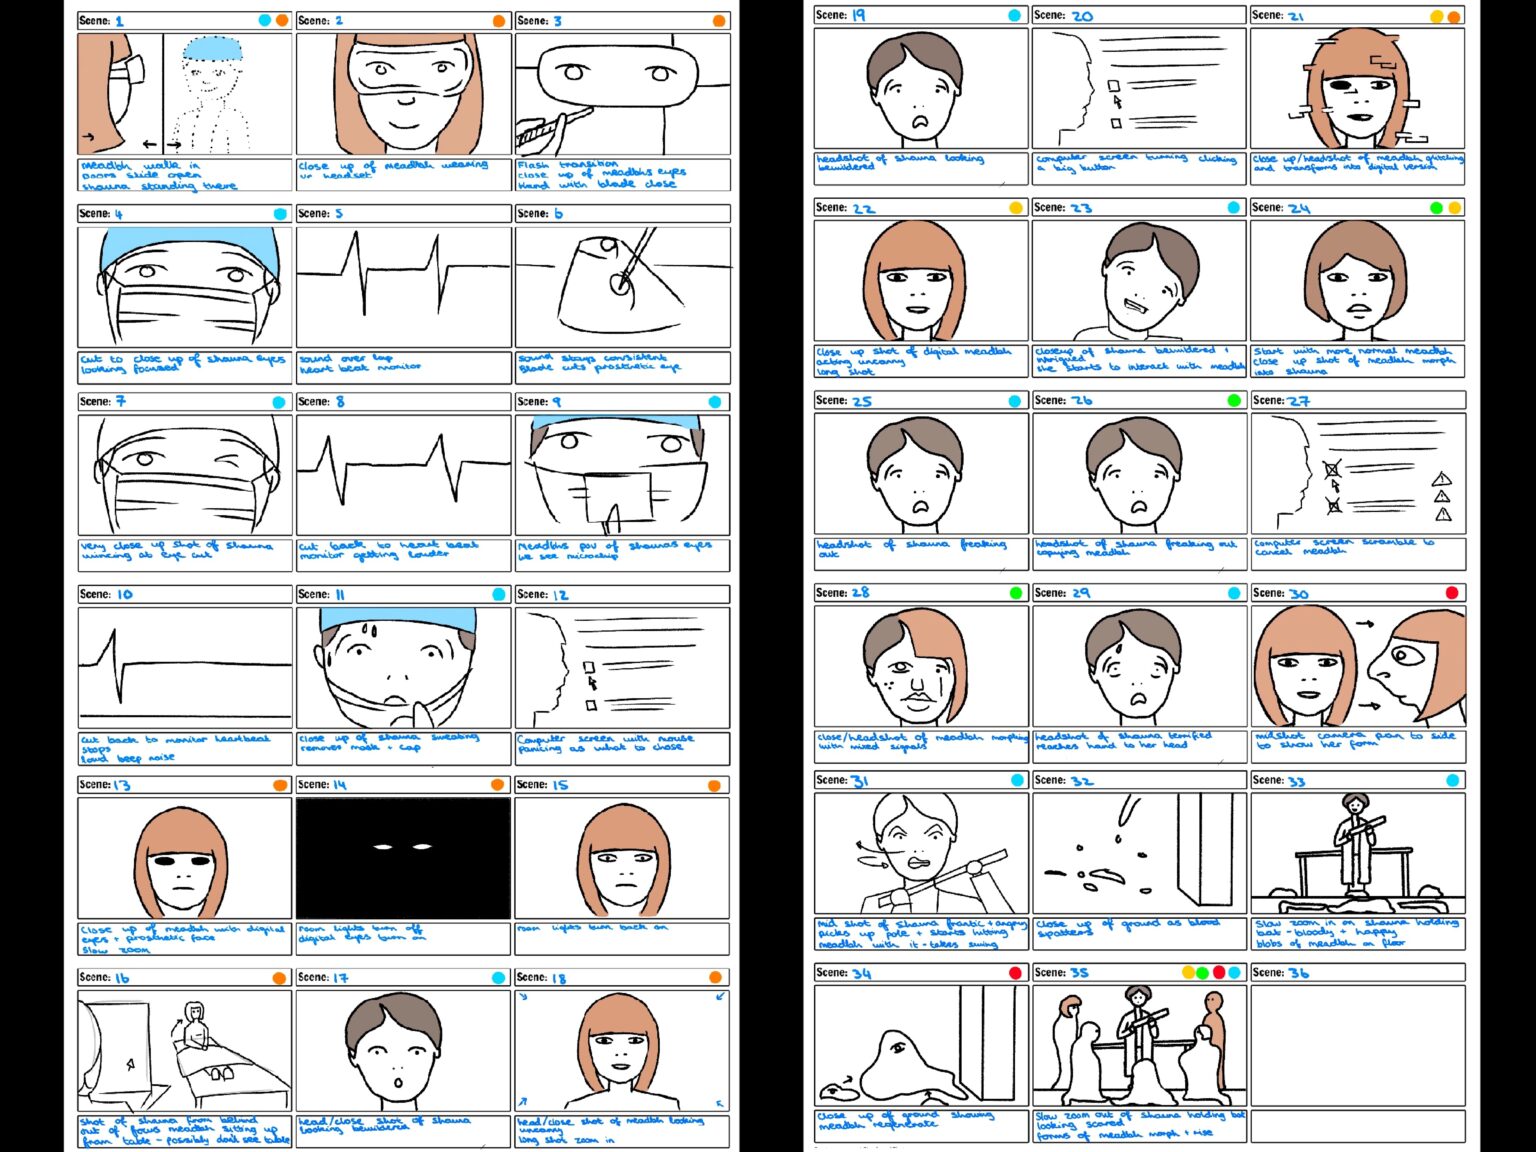Select the Scene 5 heartbeat monitor frame
Screen dimensions: 1536x1152
pyautogui.click(x=403, y=286)
